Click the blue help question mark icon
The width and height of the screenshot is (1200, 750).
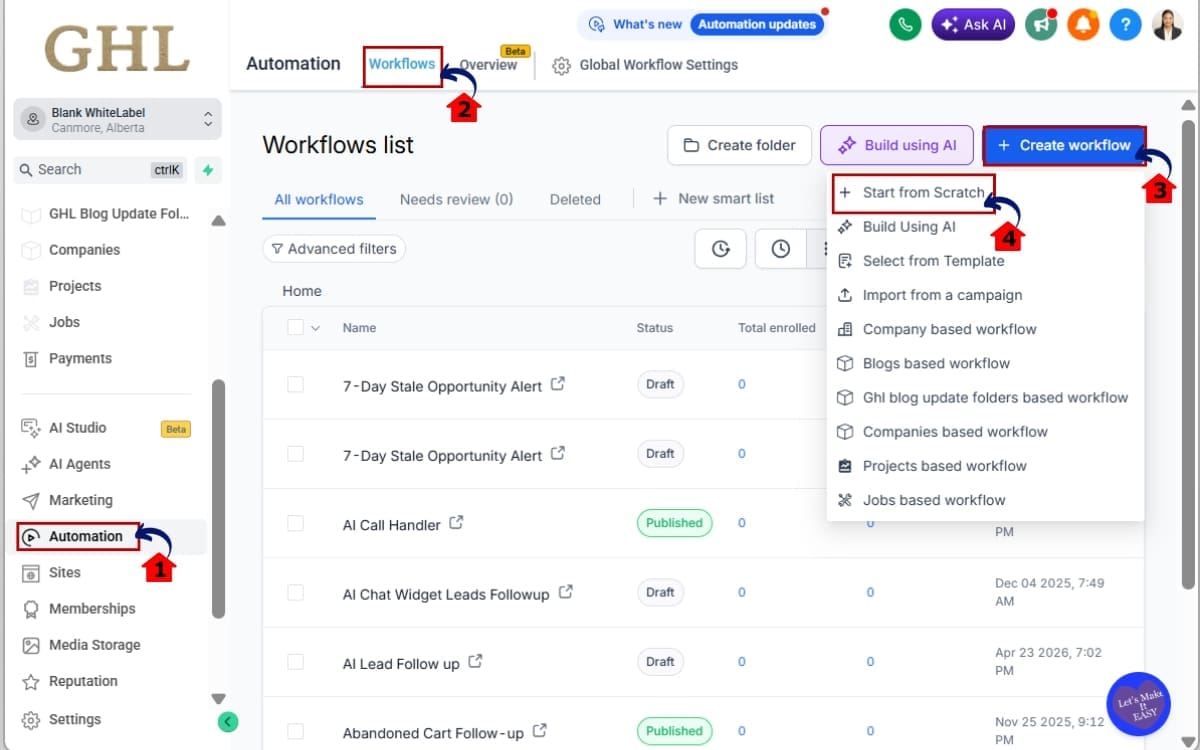pyautogui.click(x=1125, y=25)
